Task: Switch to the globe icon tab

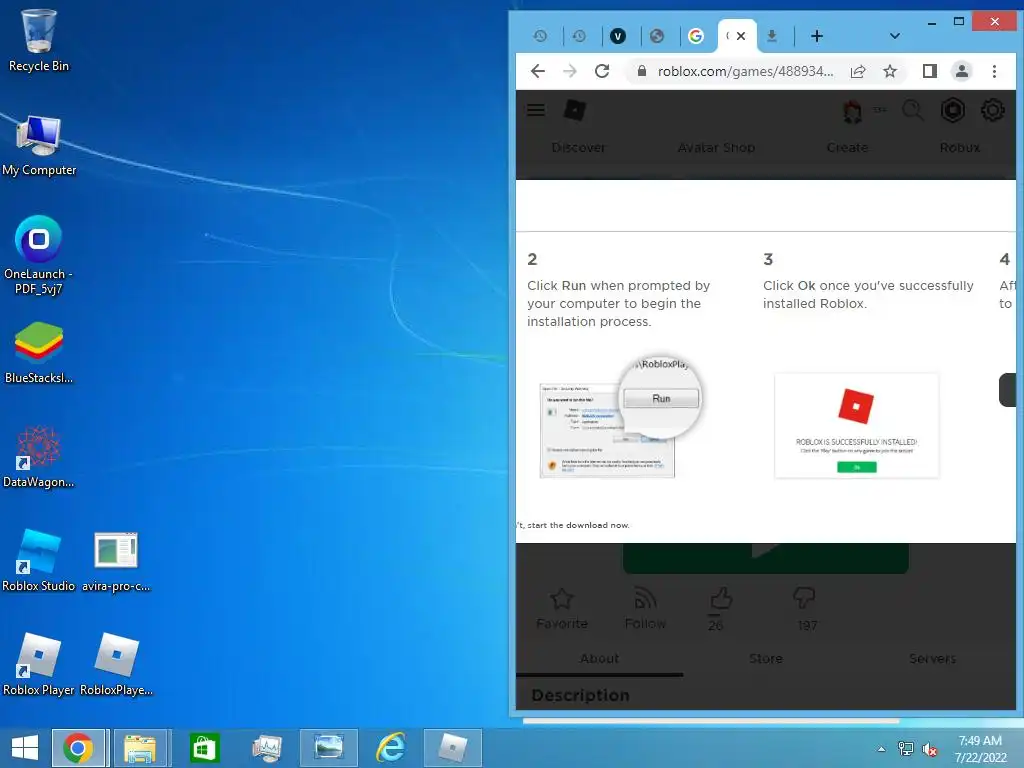Action: 657,36
